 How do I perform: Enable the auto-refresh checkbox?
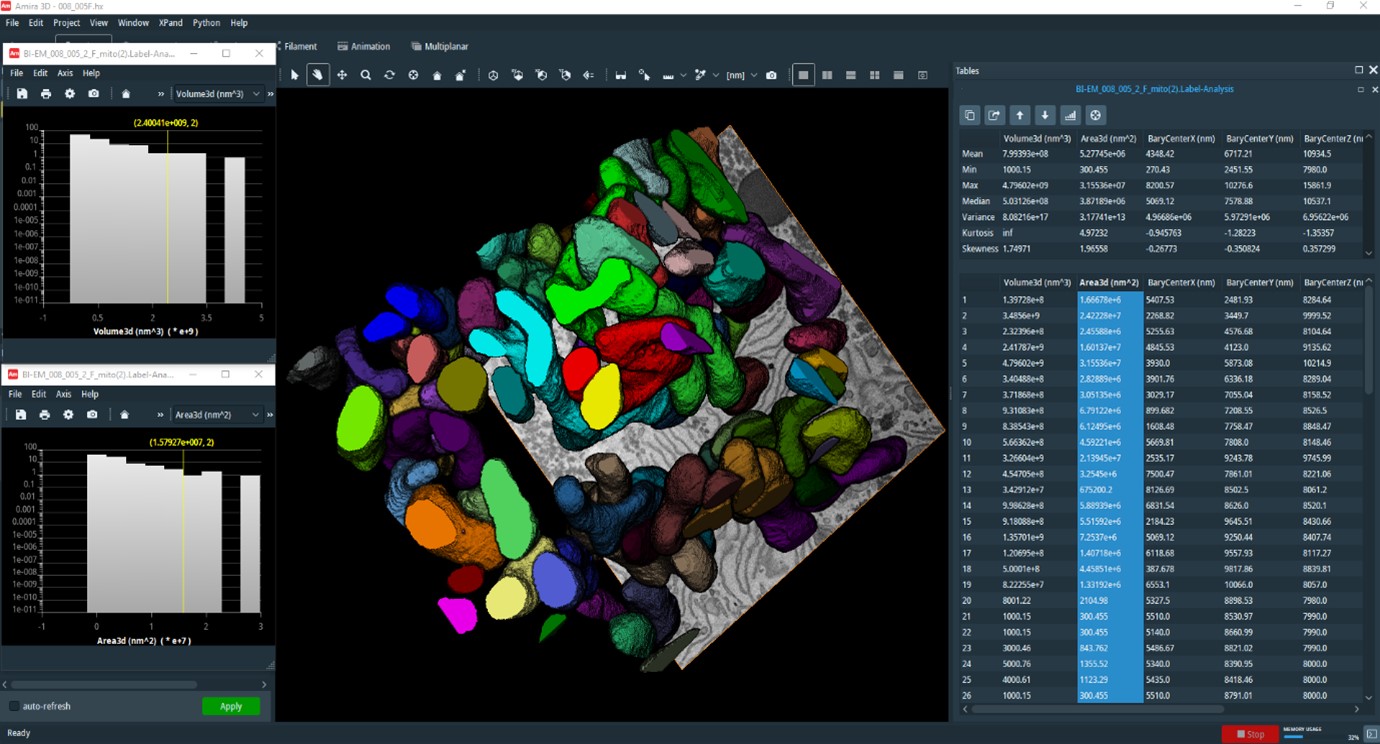(14, 706)
